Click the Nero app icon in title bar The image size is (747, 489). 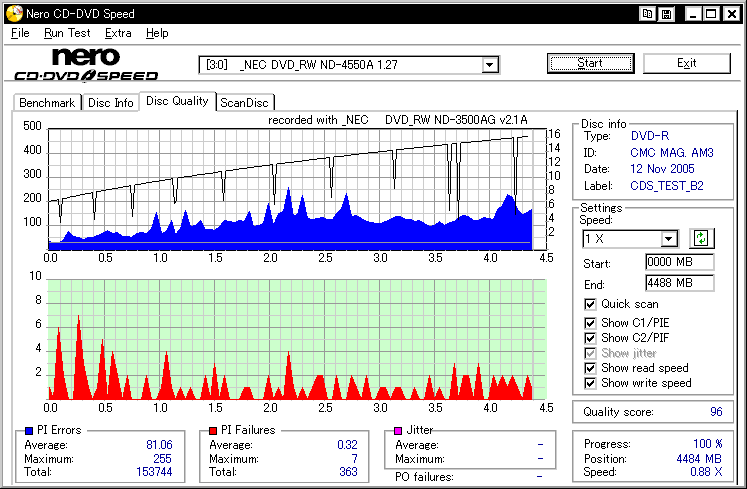(14, 13)
